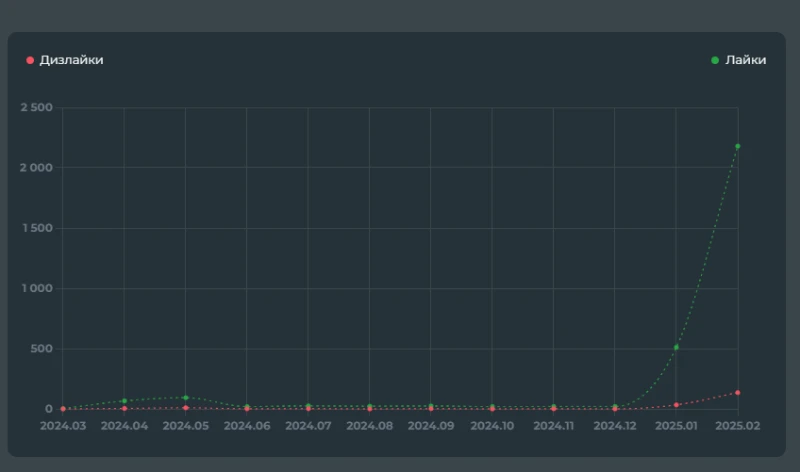Select the red Дизлайки point at 2025.01
The height and width of the screenshot is (472, 800).
(x=676, y=405)
